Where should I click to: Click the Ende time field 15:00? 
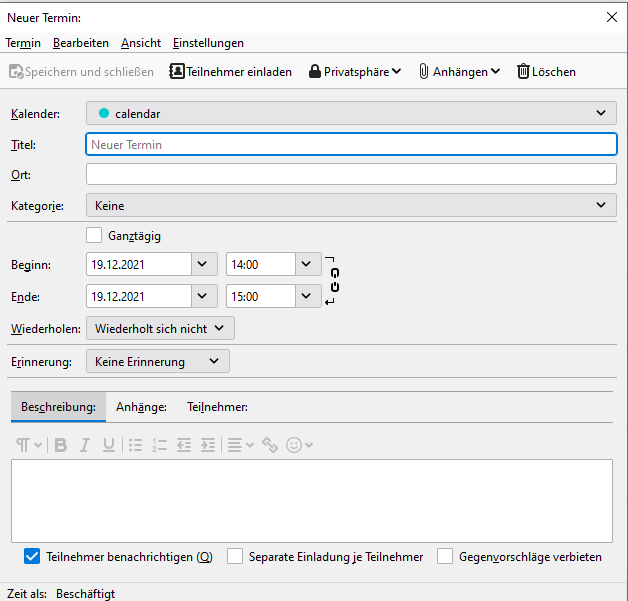(x=261, y=296)
